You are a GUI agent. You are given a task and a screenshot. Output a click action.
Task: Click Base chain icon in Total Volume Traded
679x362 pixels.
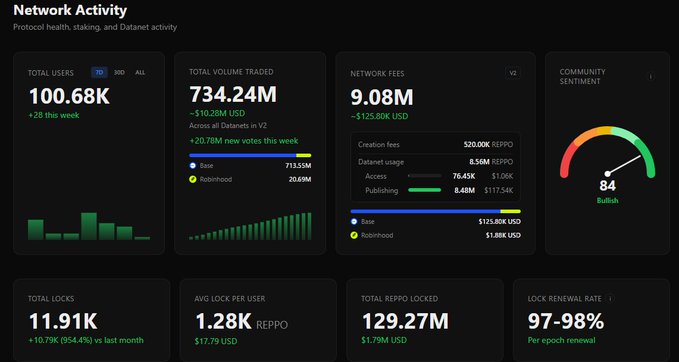(193, 166)
